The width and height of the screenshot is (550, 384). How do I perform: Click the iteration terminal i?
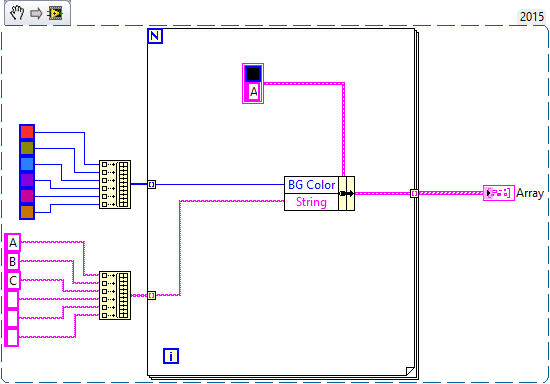point(171,356)
